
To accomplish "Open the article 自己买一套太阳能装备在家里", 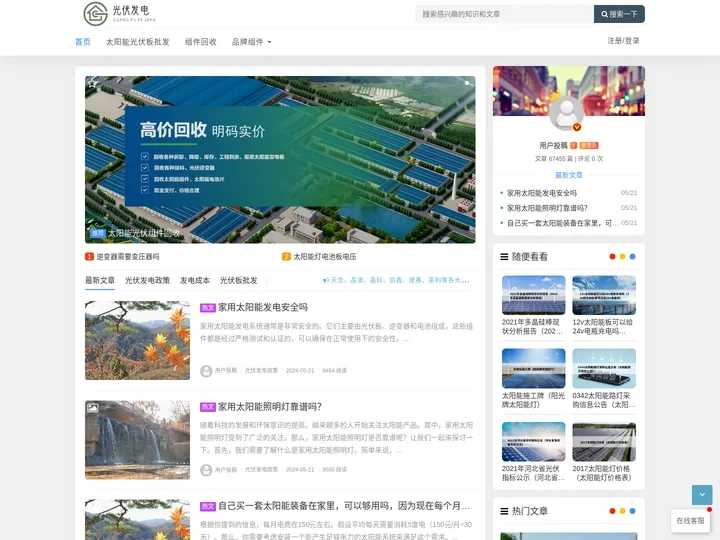I will (x=344, y=506).
